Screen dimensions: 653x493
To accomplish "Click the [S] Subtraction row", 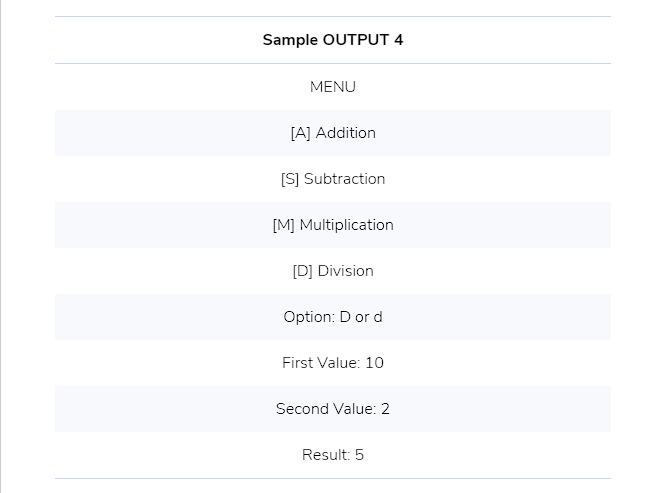I will click(333, 179).
